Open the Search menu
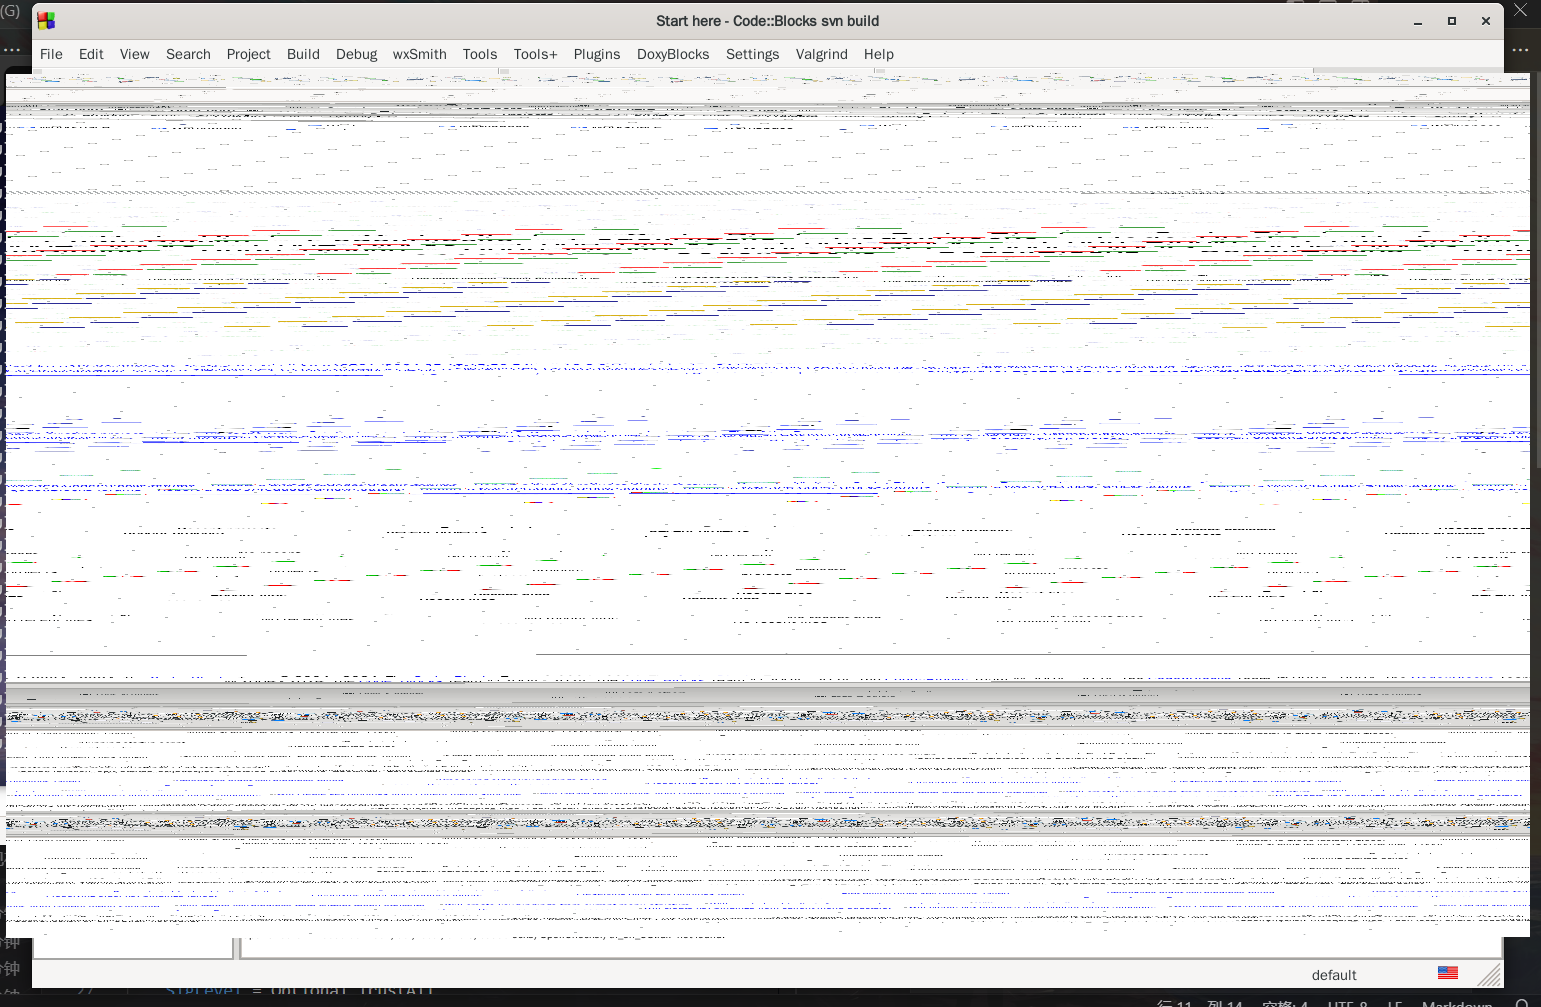The image size is (1541, 1007). coord(188,54)
